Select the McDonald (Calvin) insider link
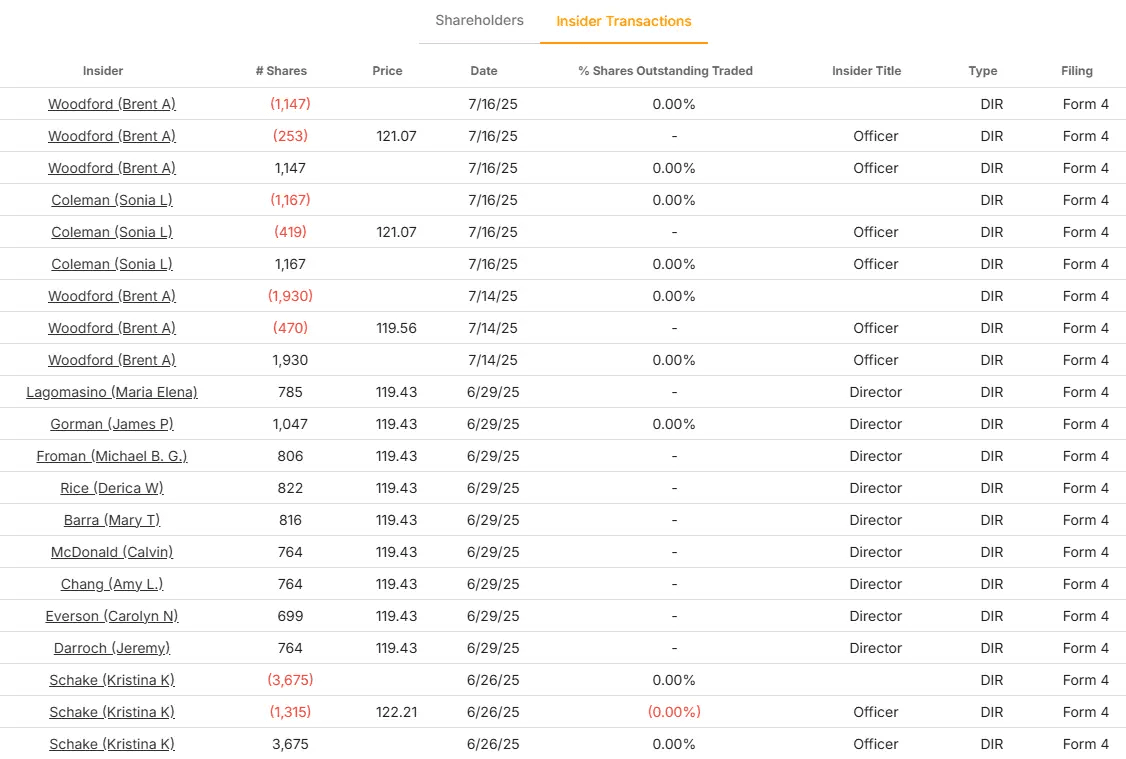 point(112,552)
